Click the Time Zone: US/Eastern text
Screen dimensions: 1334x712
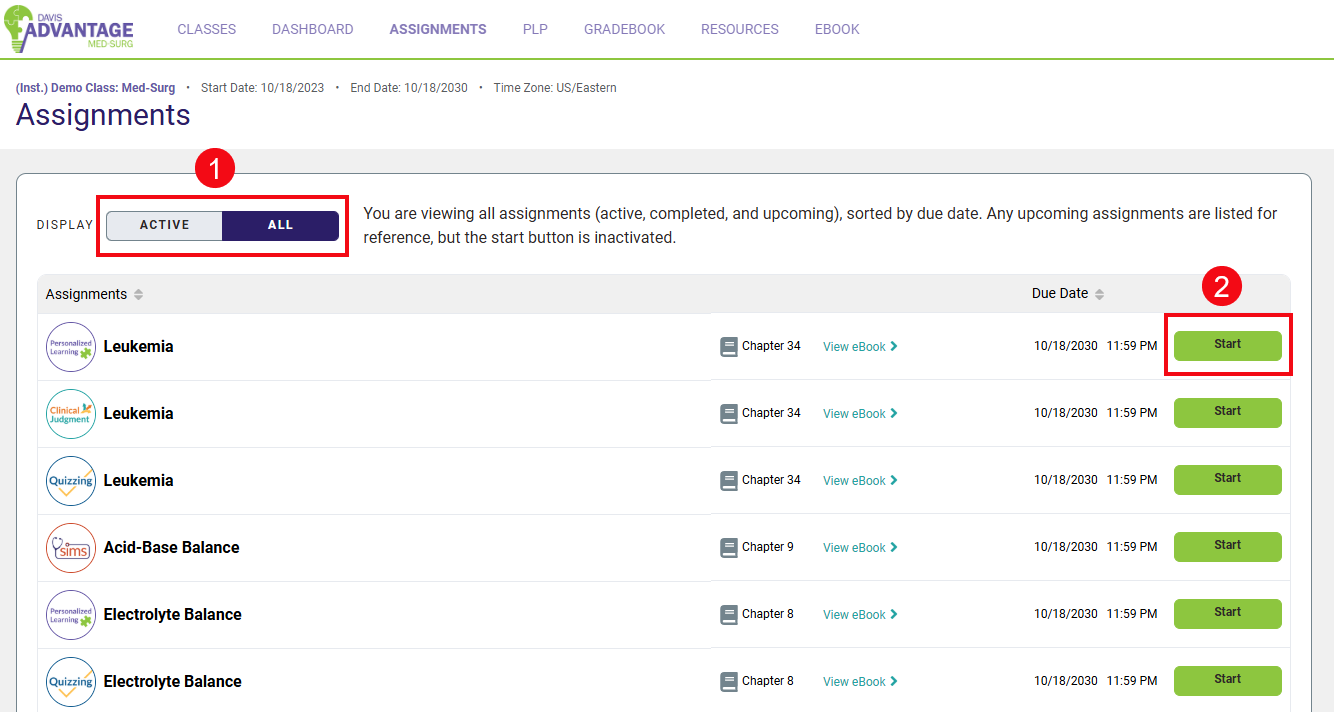tap(555, 88)
